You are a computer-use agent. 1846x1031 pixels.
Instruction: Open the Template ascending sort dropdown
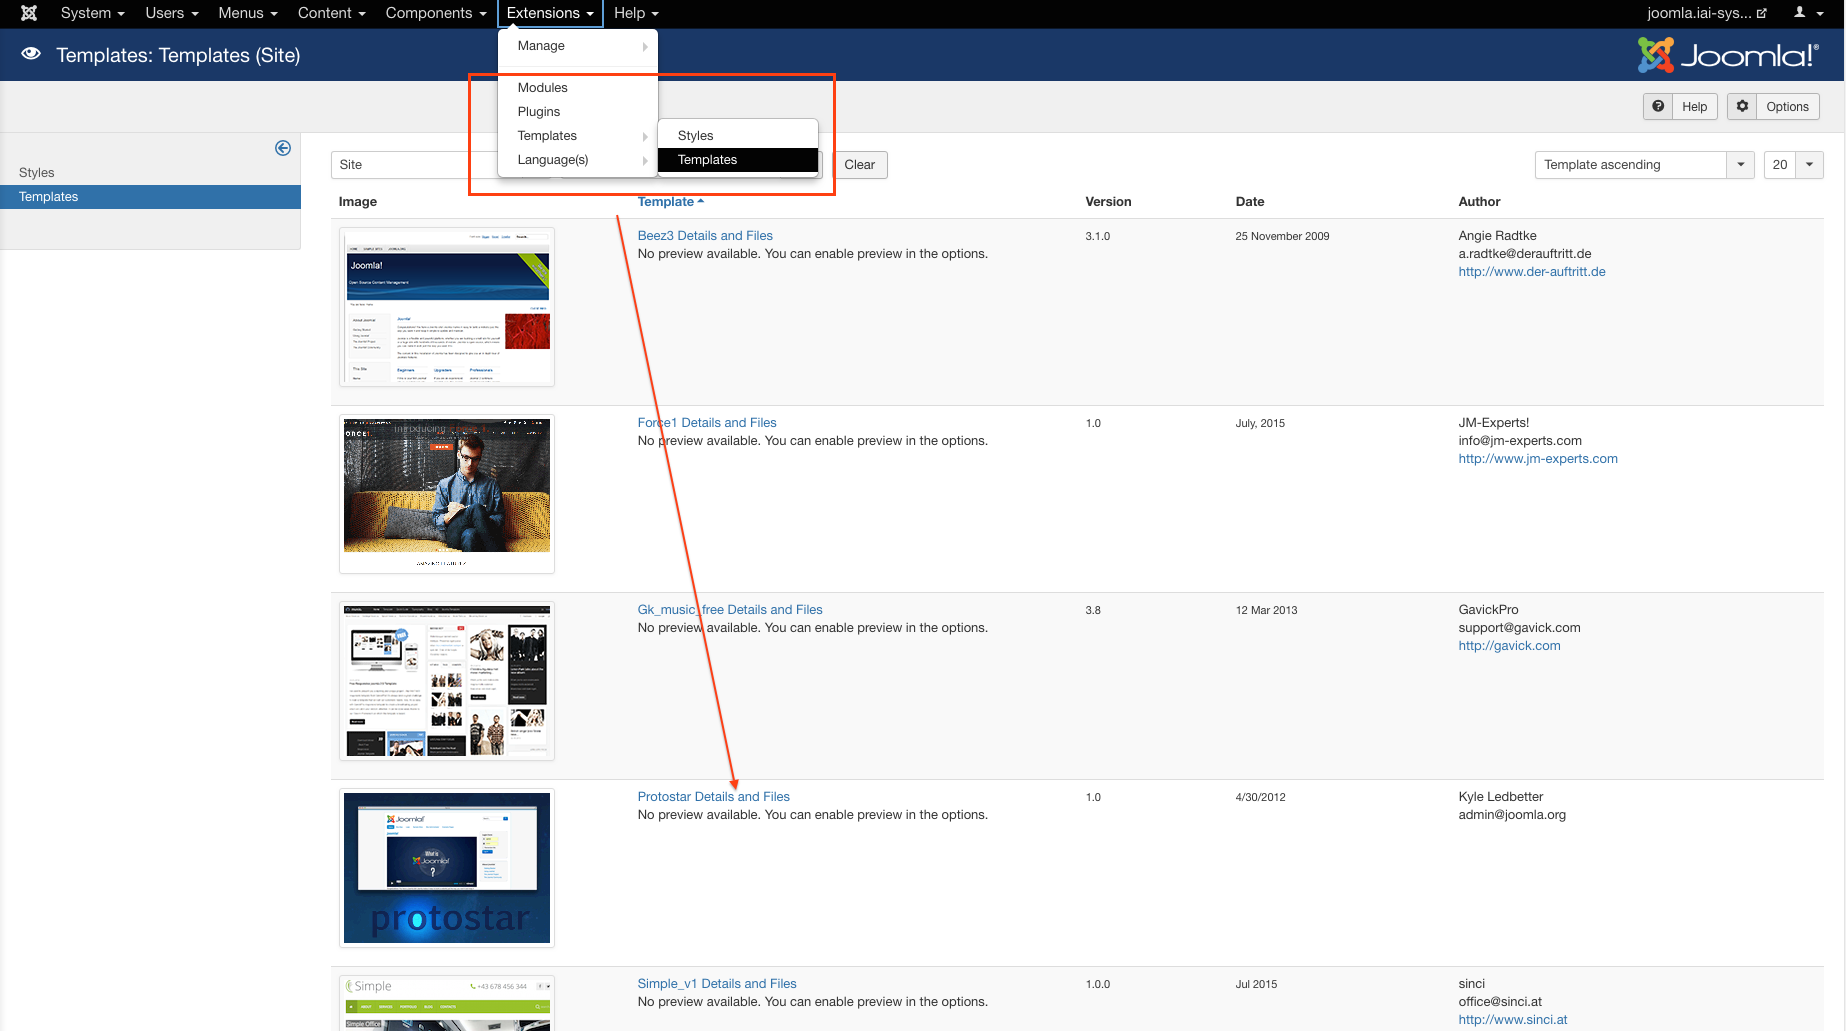click(1644, 165)
